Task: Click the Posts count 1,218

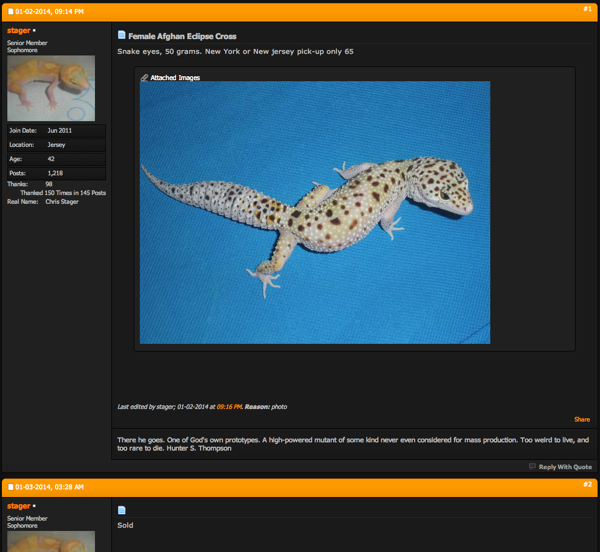Action: (55, 173)
